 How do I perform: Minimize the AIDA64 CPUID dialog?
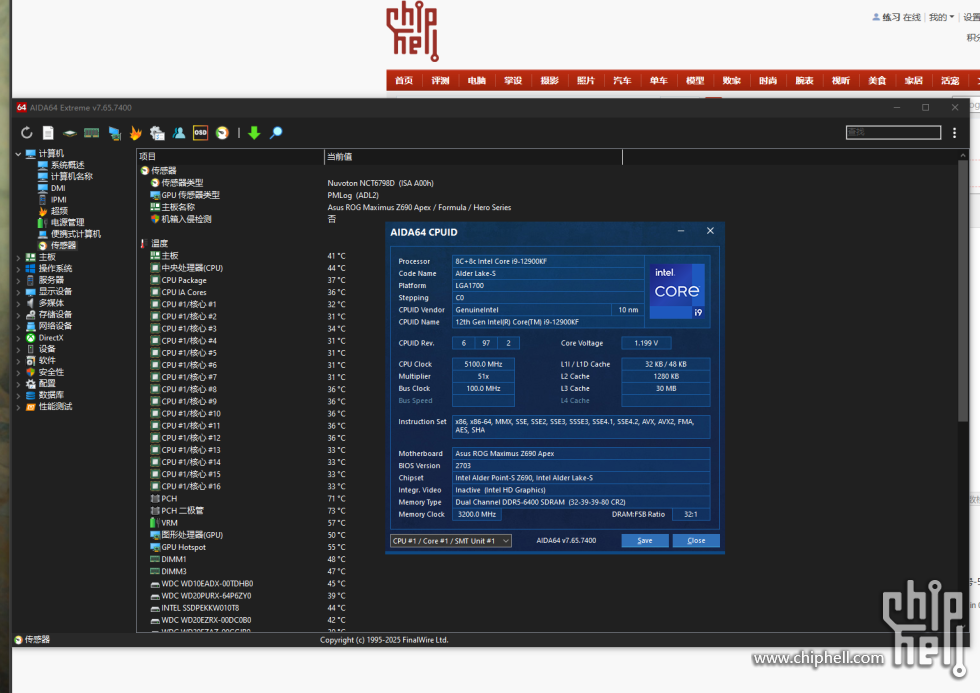click(681, 231)
